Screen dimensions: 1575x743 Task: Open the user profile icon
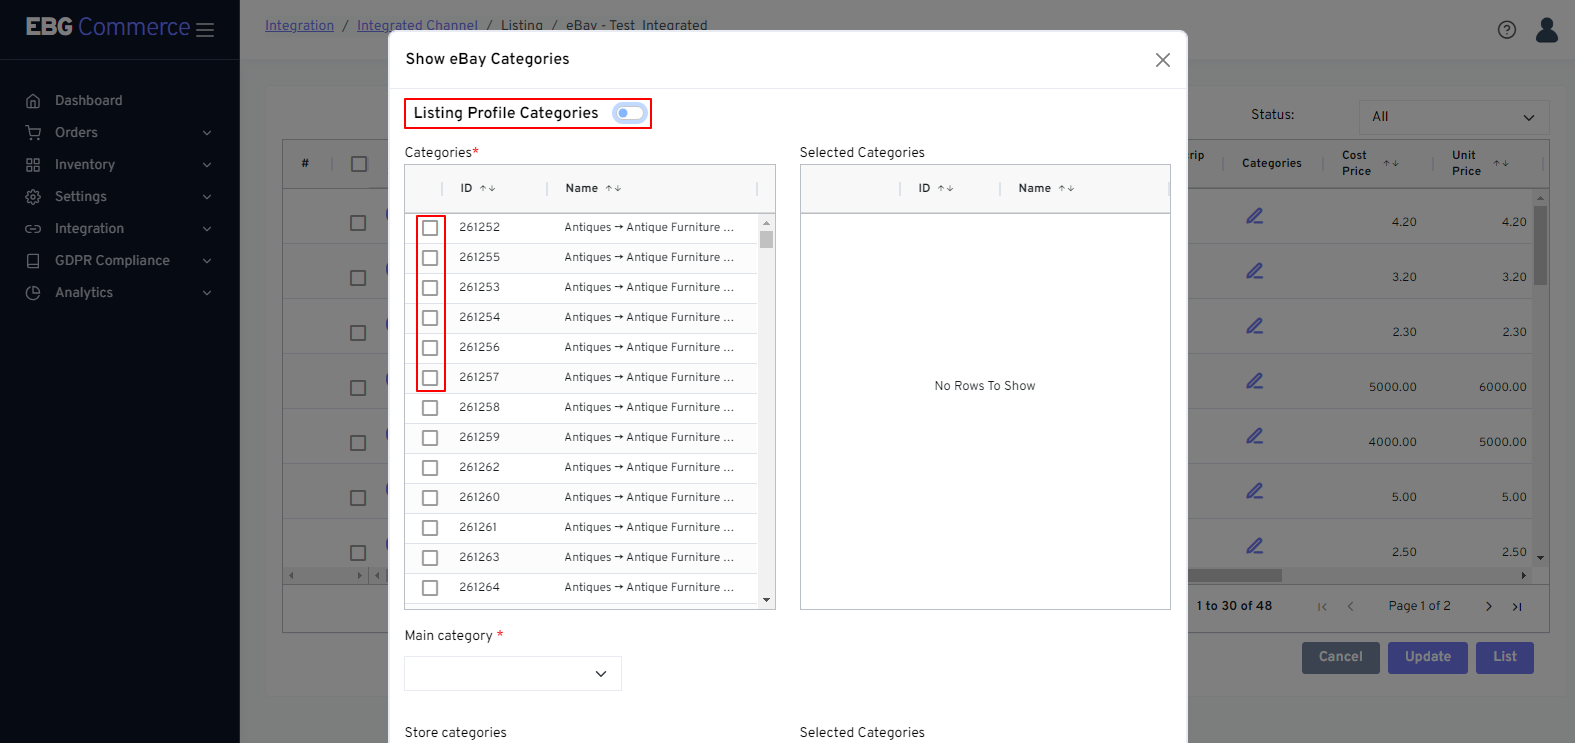click(1546, 30)
